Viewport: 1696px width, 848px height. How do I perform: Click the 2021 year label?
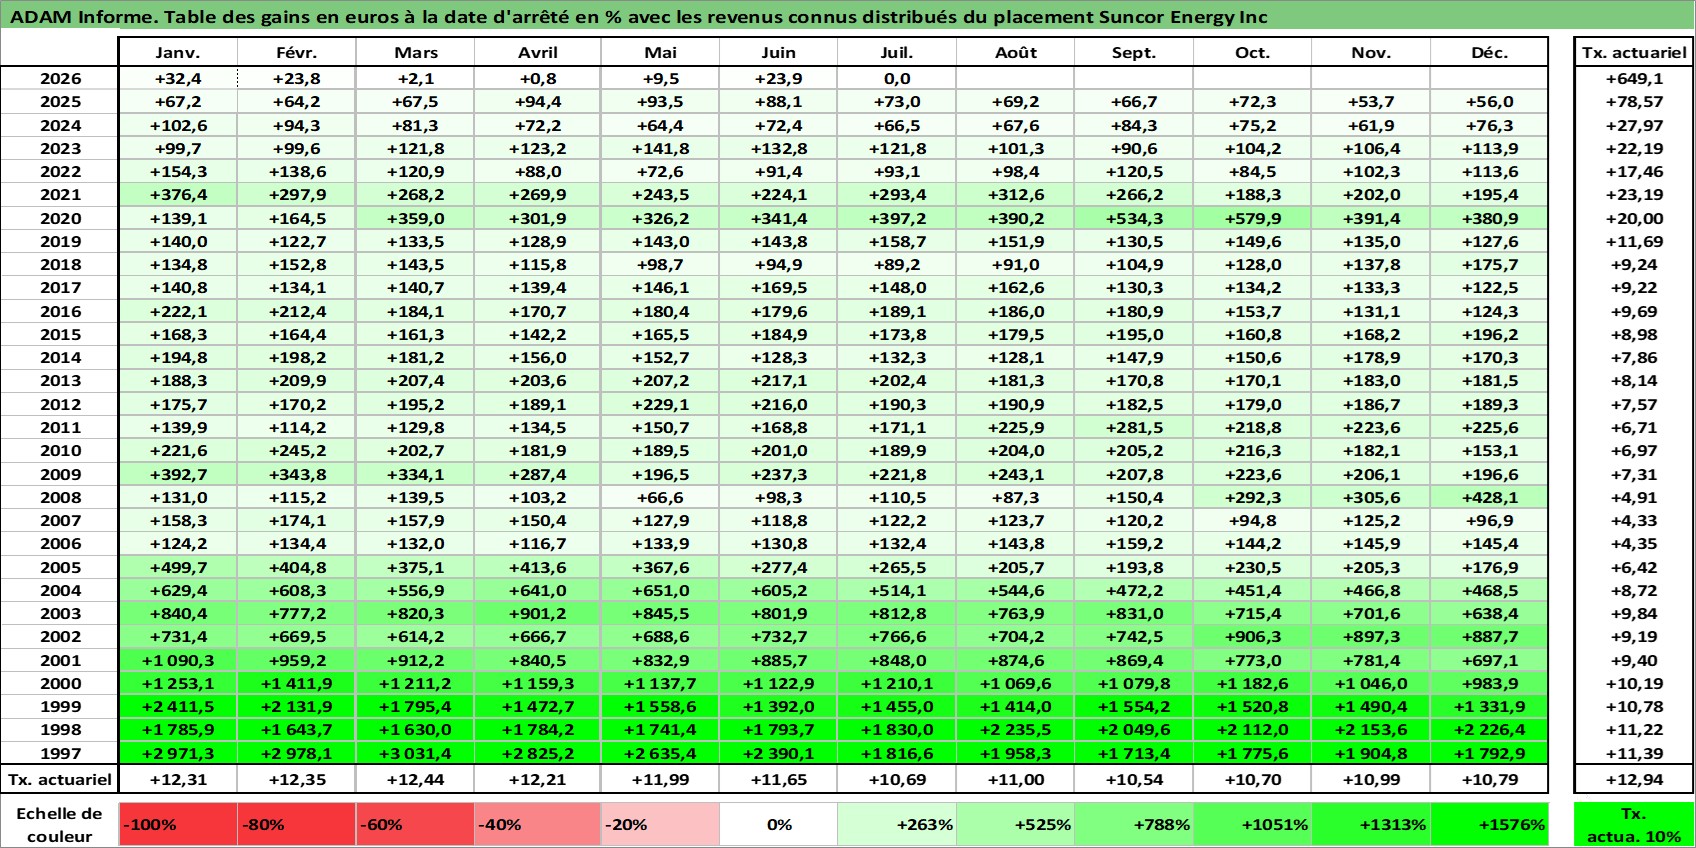[x=60, y=195]
